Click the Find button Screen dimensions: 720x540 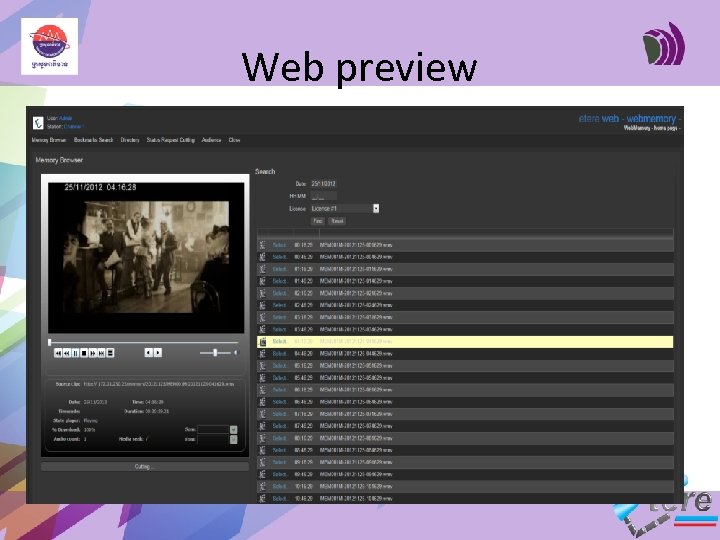click(318, 221)
